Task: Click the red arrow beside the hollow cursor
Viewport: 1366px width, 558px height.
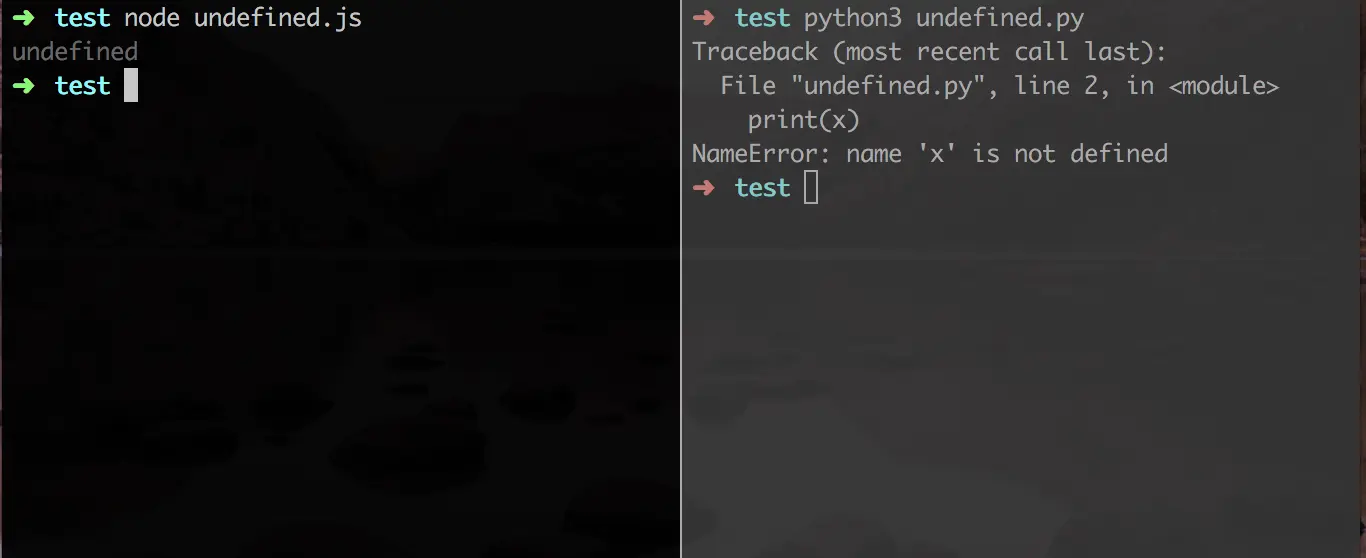Action: tap(704, 188)
